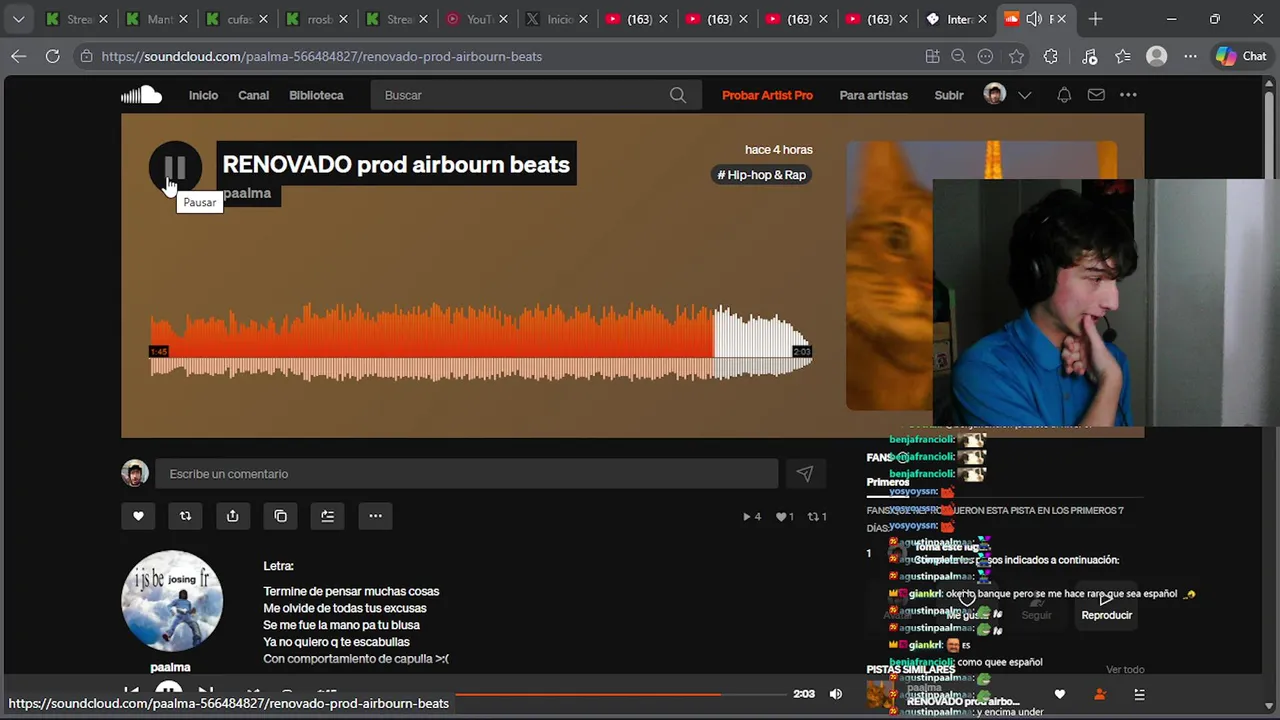
Task: Click the lyric line 'Se me fue la mano pa tu blusa'
Action: [x=341, y=625]
